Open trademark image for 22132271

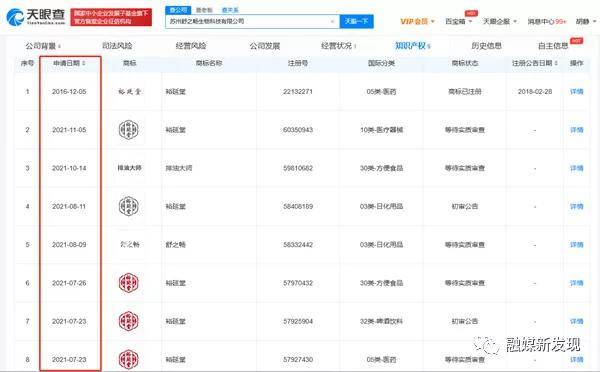click(129, 92)
